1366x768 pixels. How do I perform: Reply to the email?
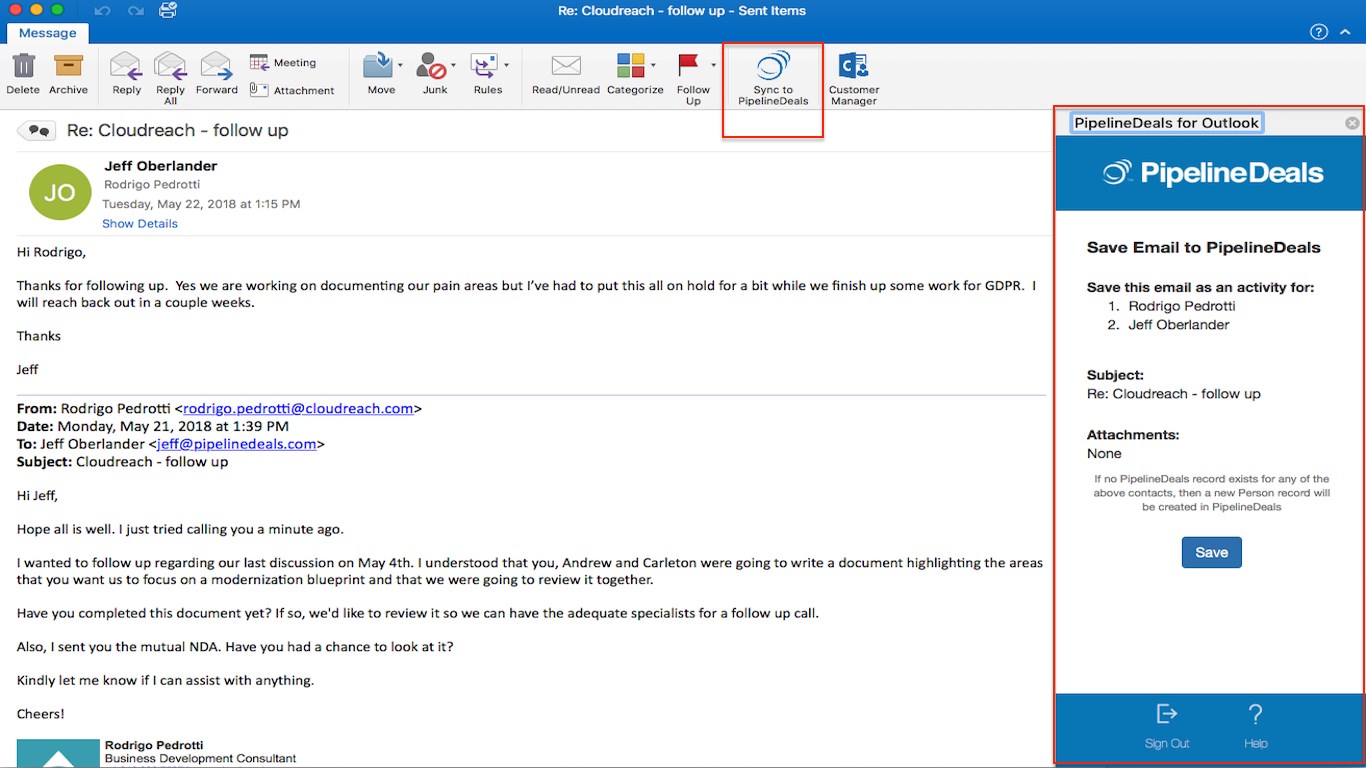click(x=126, y=74)
